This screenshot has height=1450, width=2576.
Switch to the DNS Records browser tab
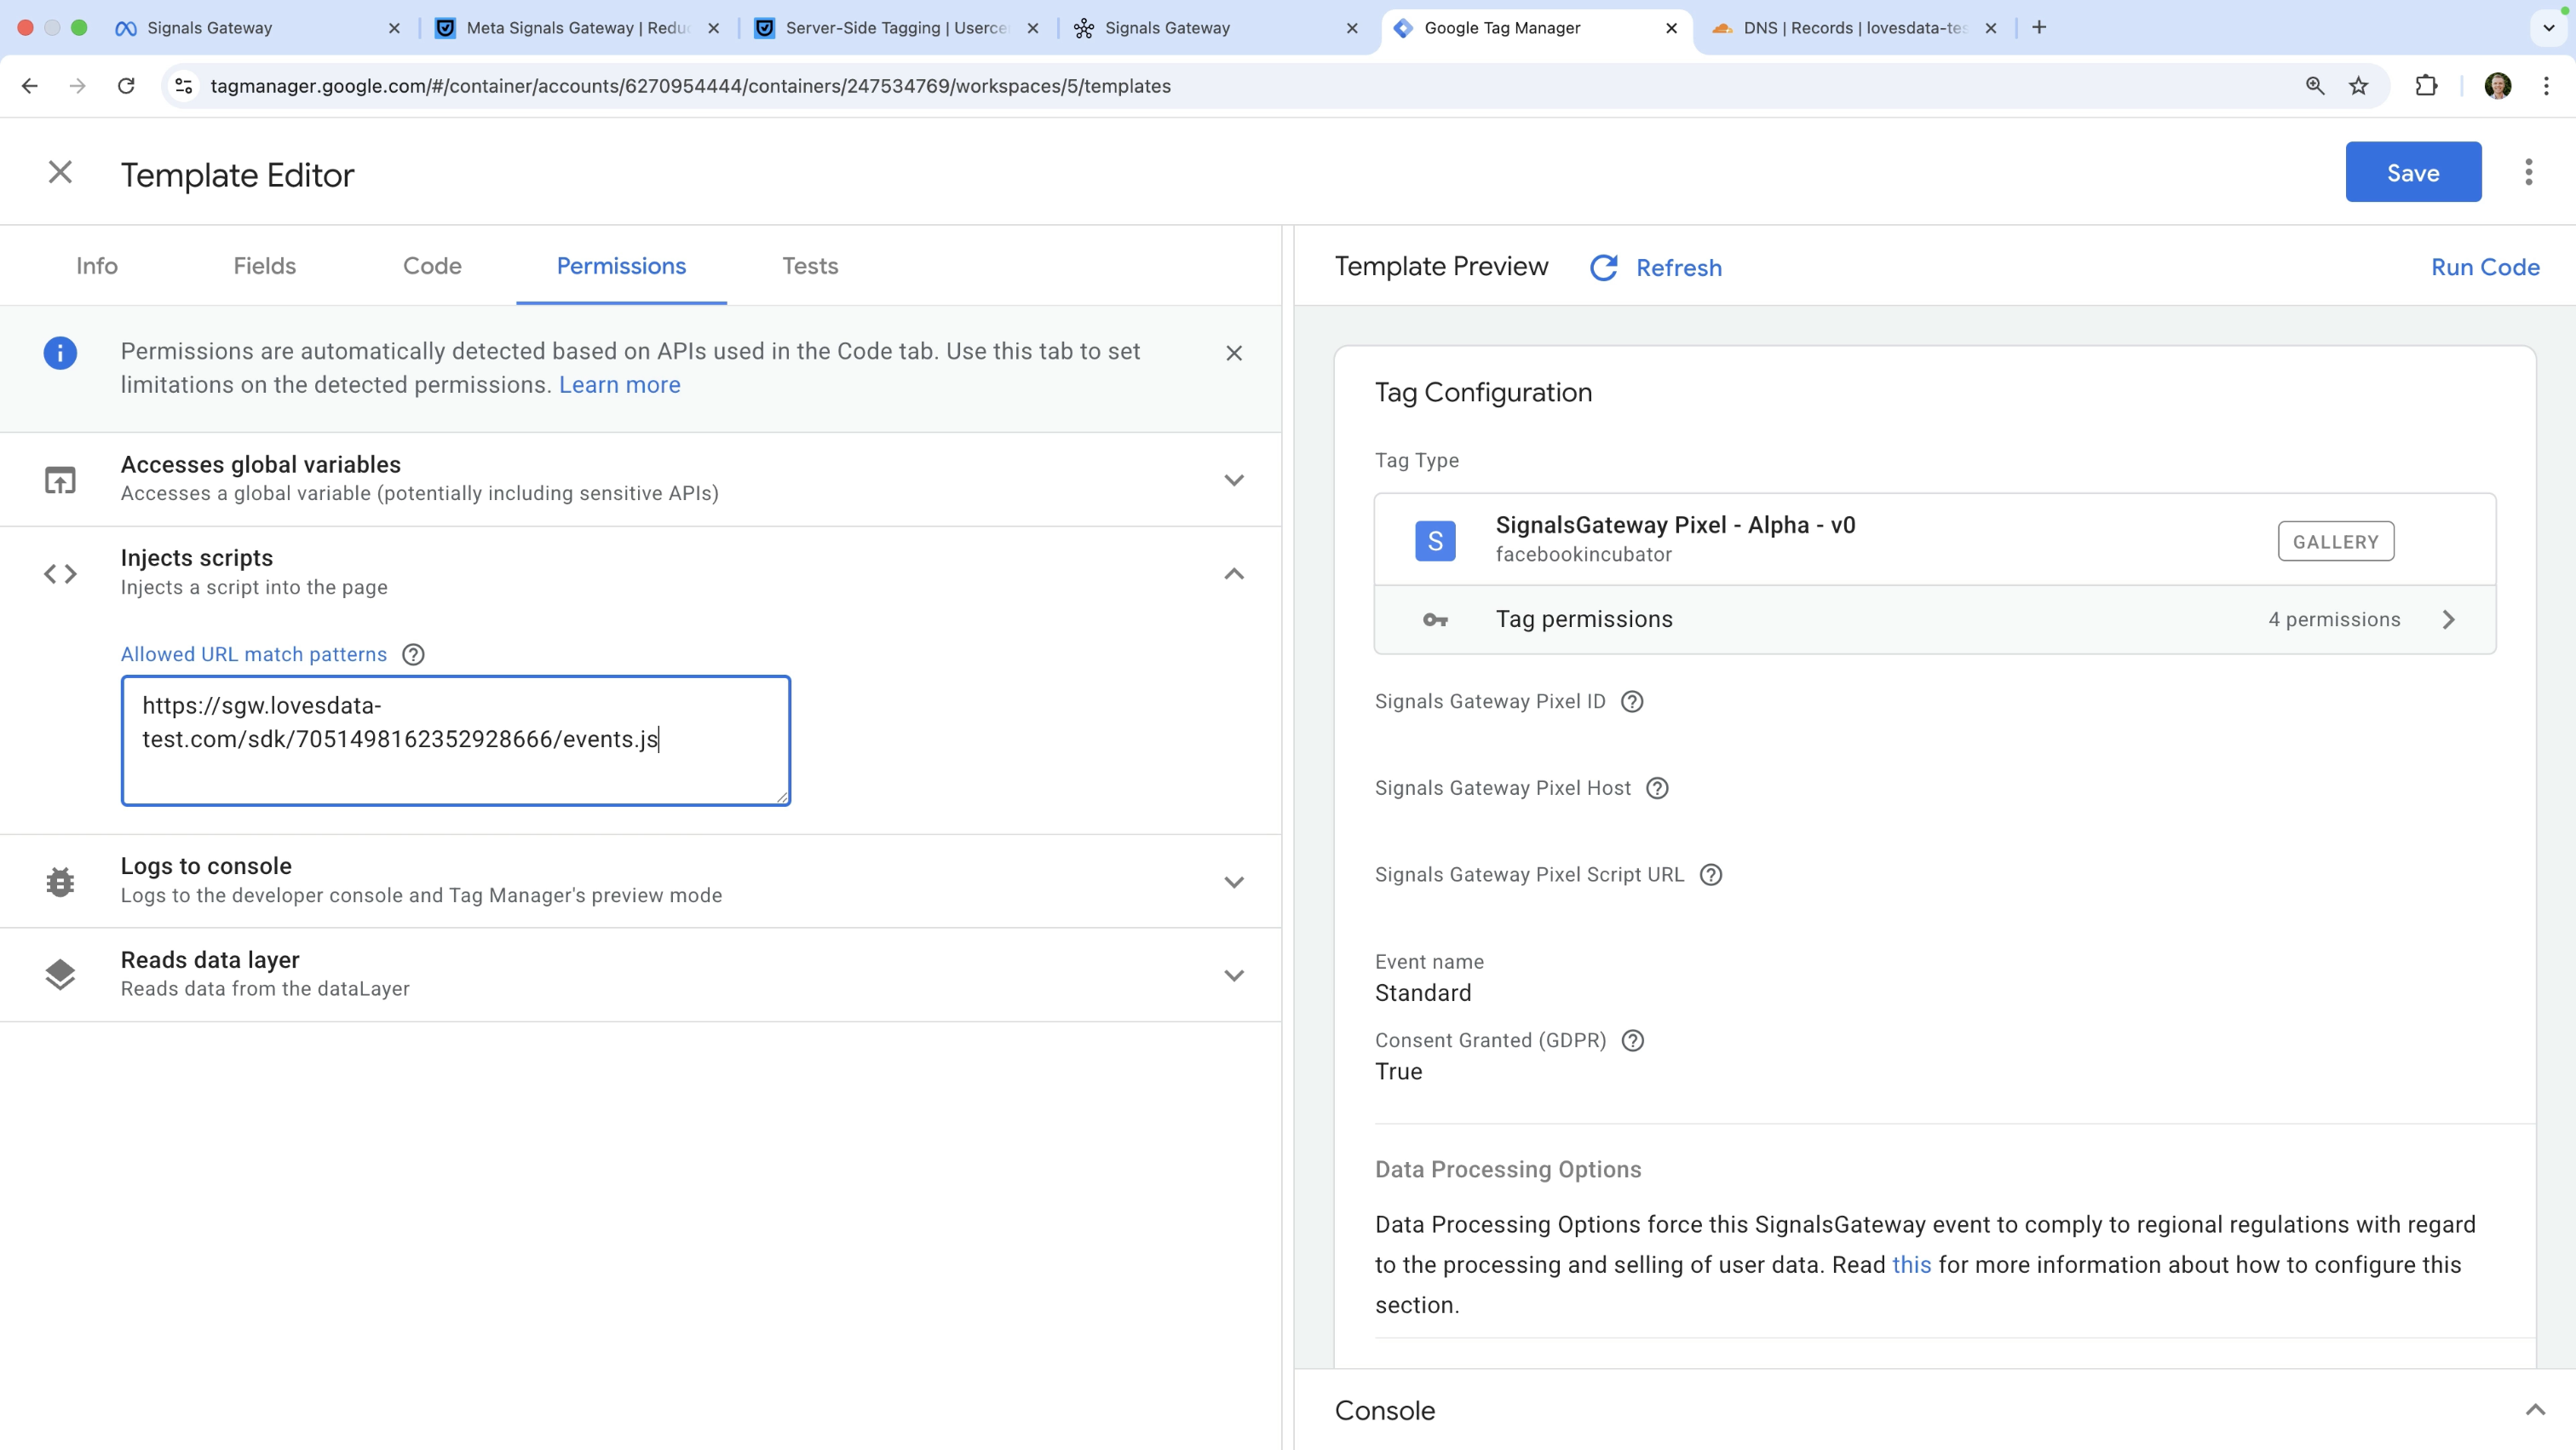click(1855, 28)
